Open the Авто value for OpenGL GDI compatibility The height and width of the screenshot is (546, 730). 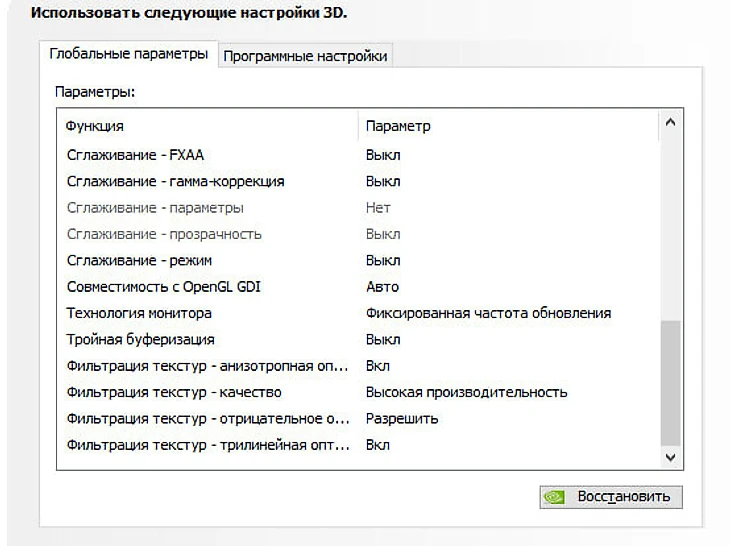pyautogui.click(x=383, y=287)
